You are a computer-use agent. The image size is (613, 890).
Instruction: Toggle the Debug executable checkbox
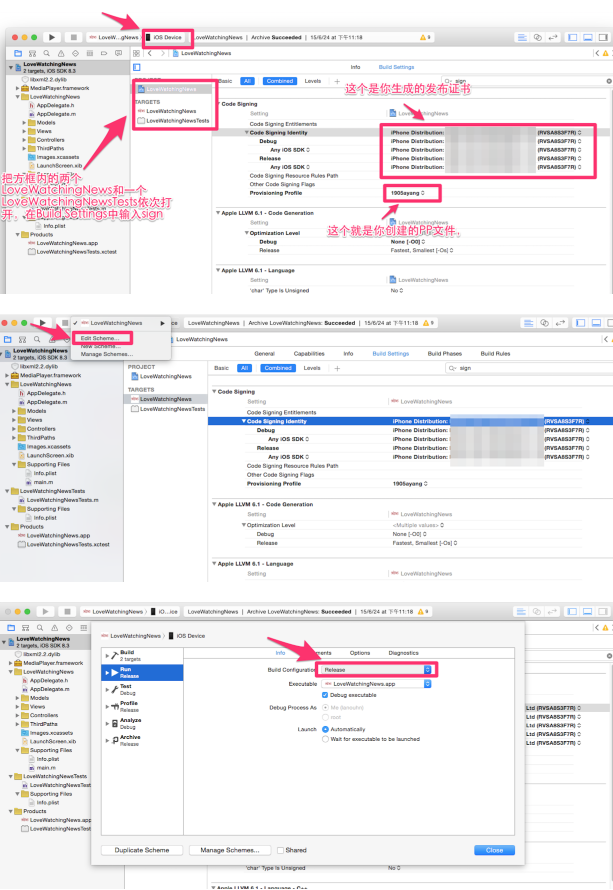325,695
